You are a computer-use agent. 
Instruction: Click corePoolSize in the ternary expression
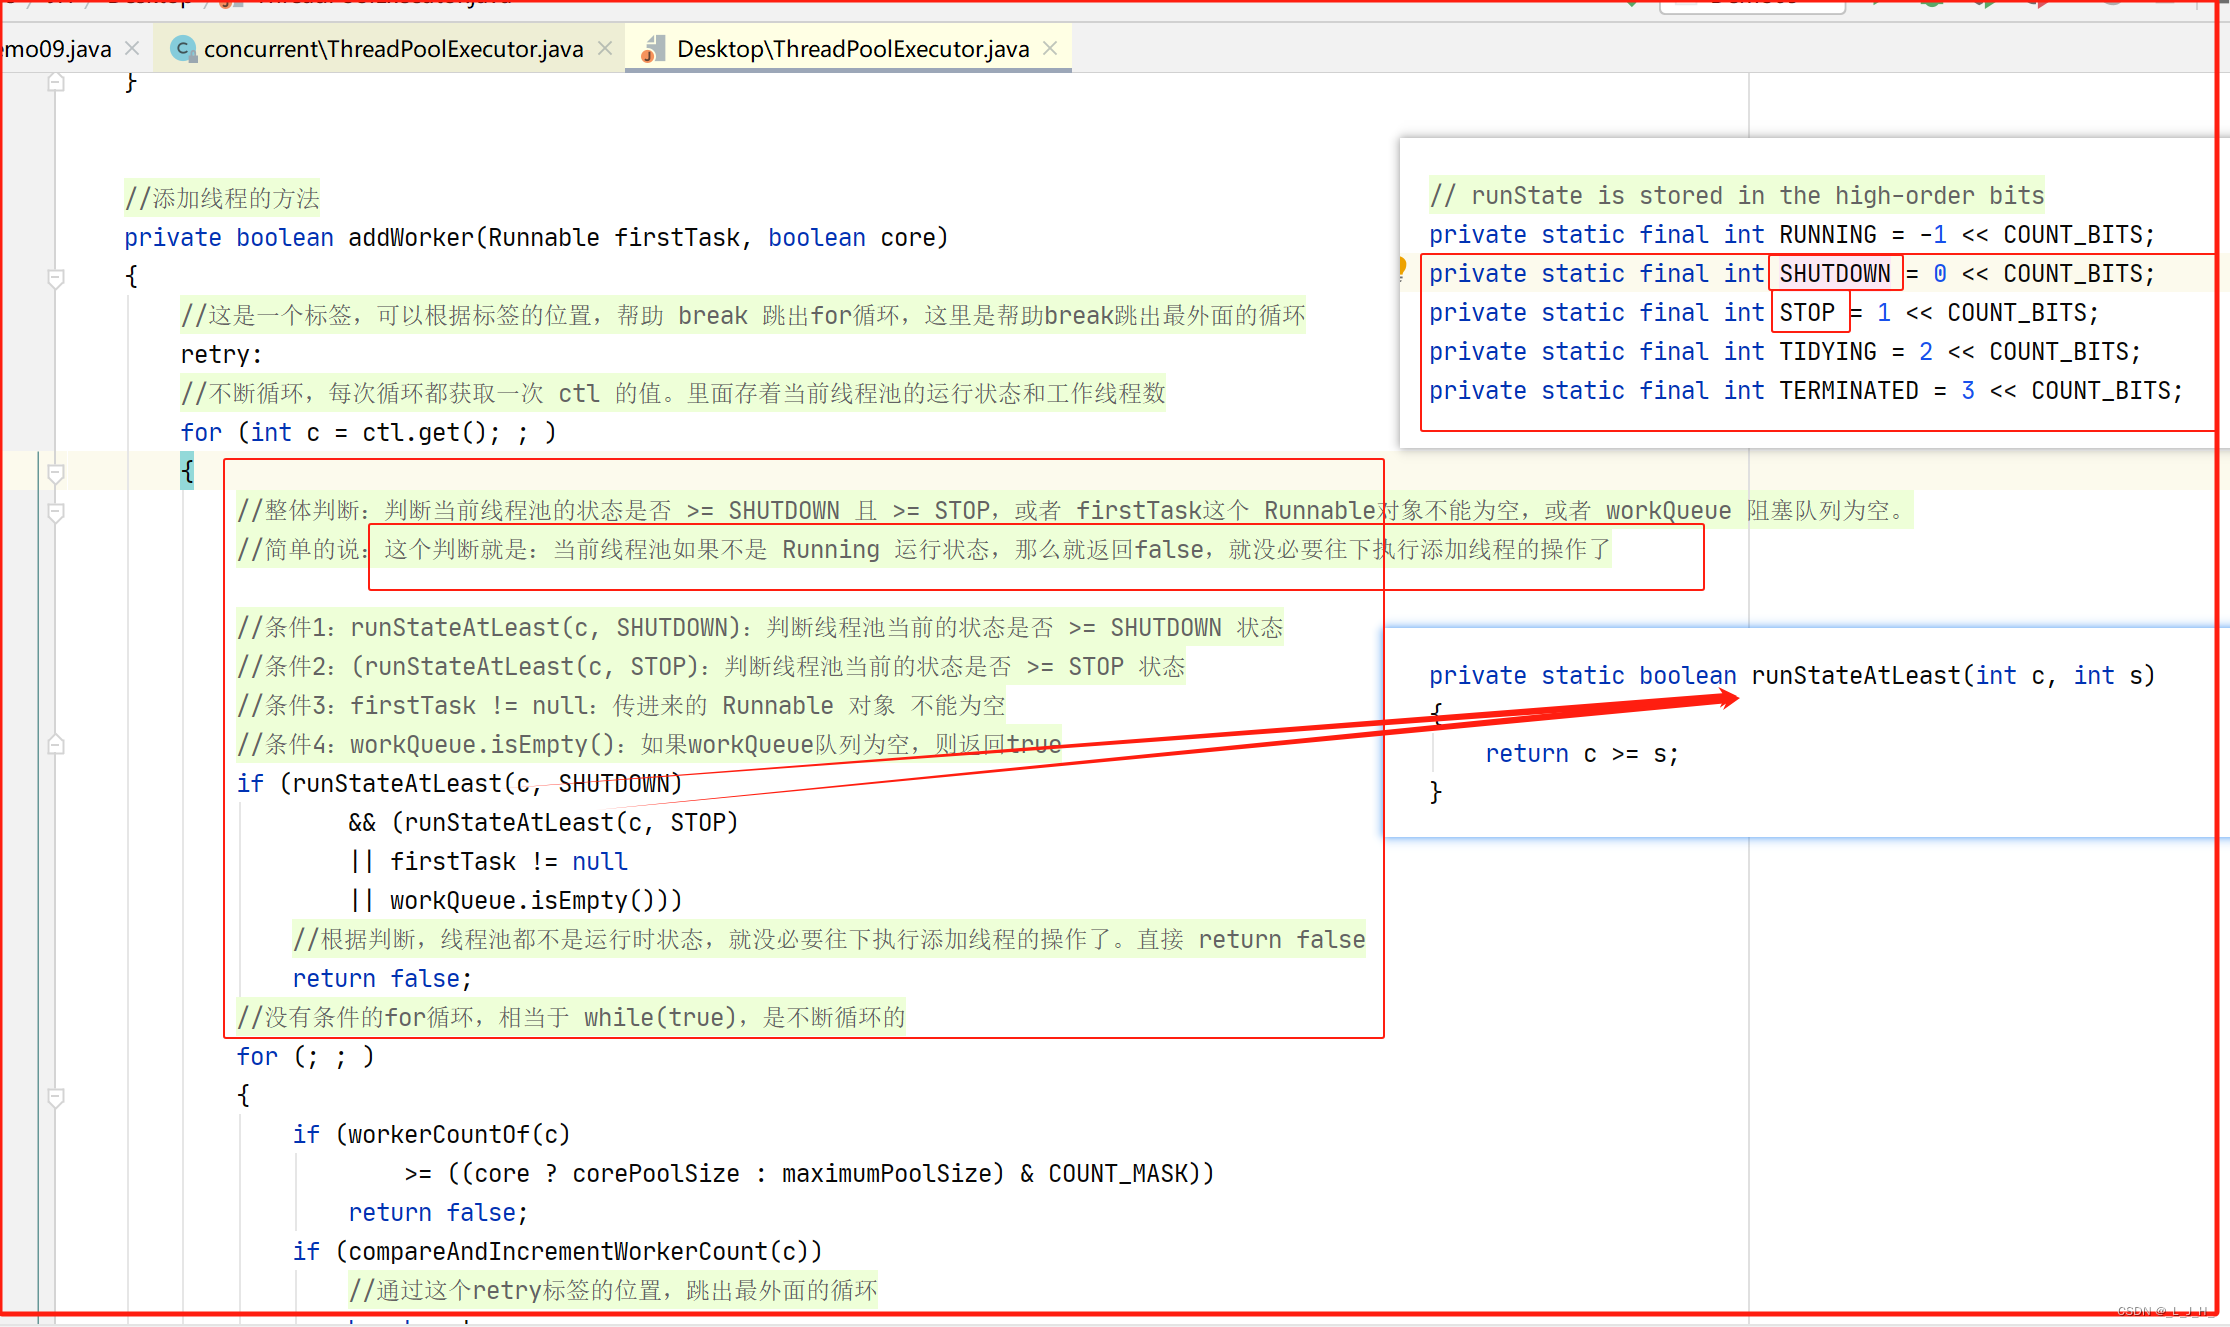pos(656,1174)
